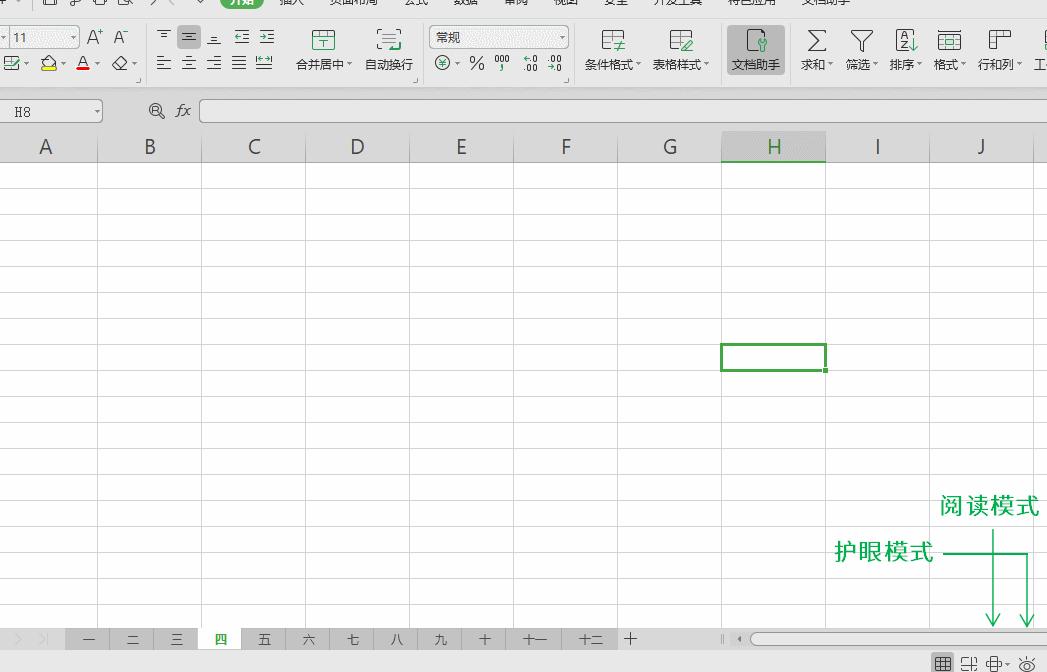Select column J header

[981, 147]
